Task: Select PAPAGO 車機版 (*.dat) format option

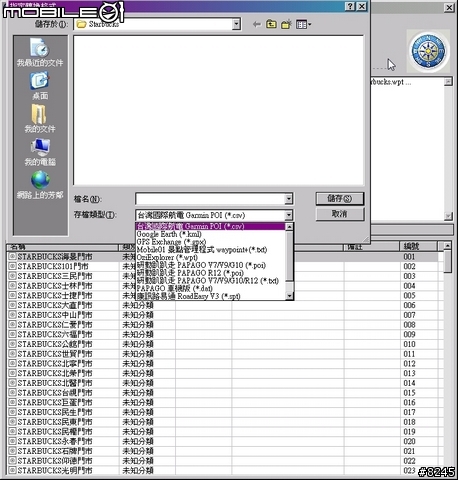Action: [x=210, y=288]
